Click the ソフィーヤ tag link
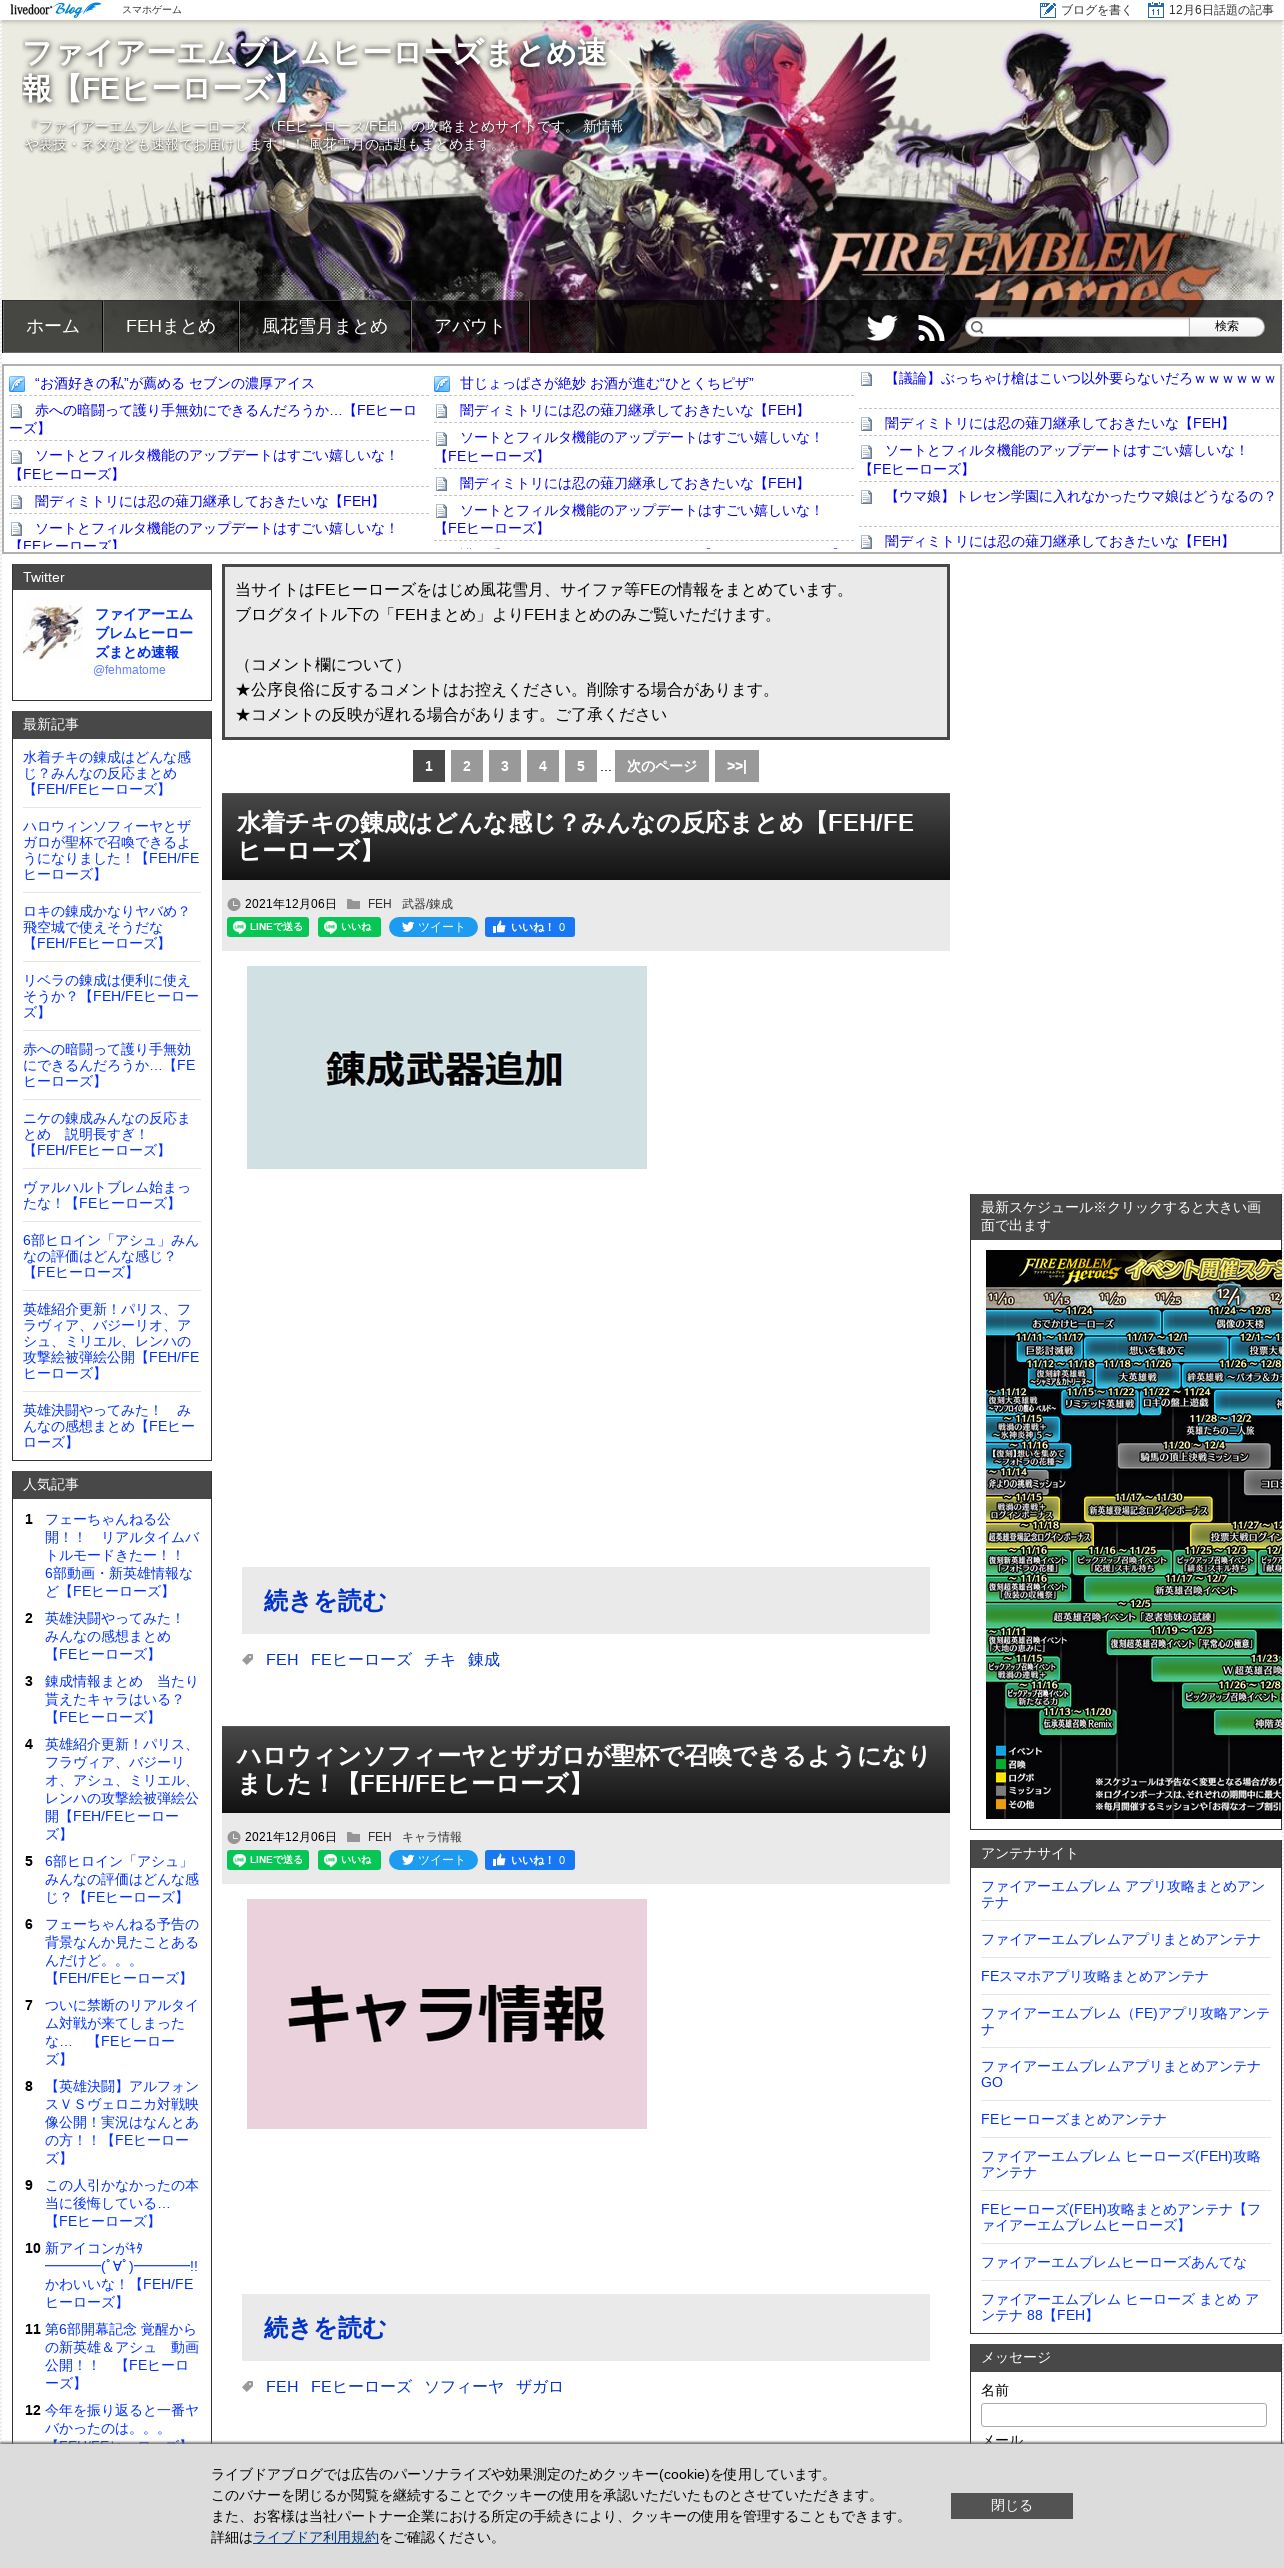This screenshot has width=1284, height=2568. [464, 2387]
